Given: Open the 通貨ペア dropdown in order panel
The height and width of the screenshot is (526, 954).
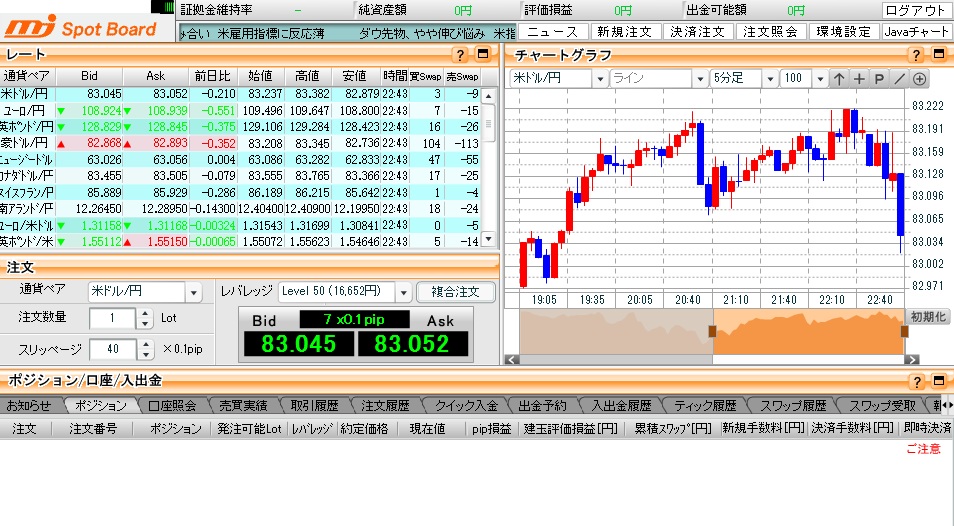Looking at the screenshot, I should point(193,292).
